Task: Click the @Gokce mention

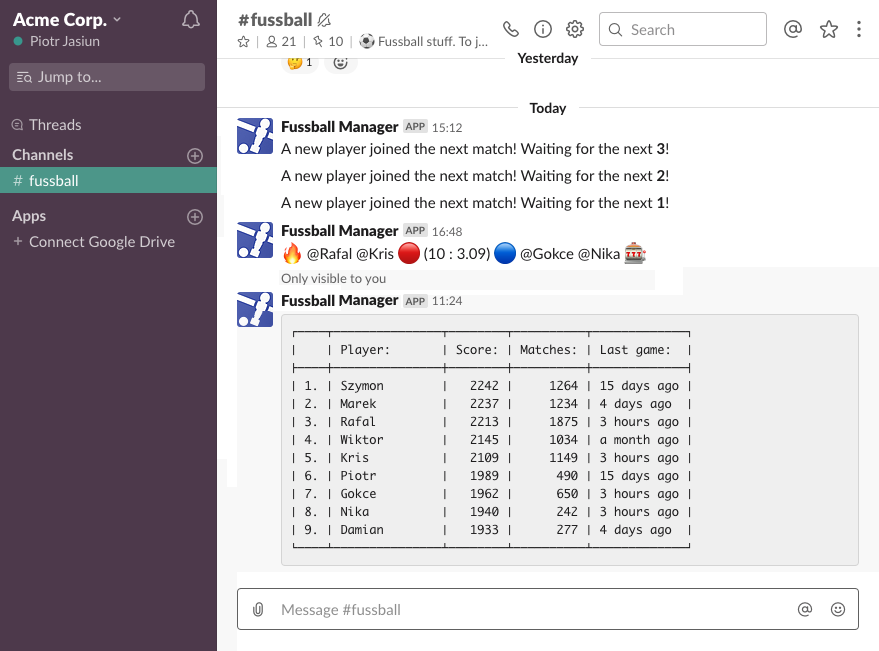Action: (x=547, y=254)
